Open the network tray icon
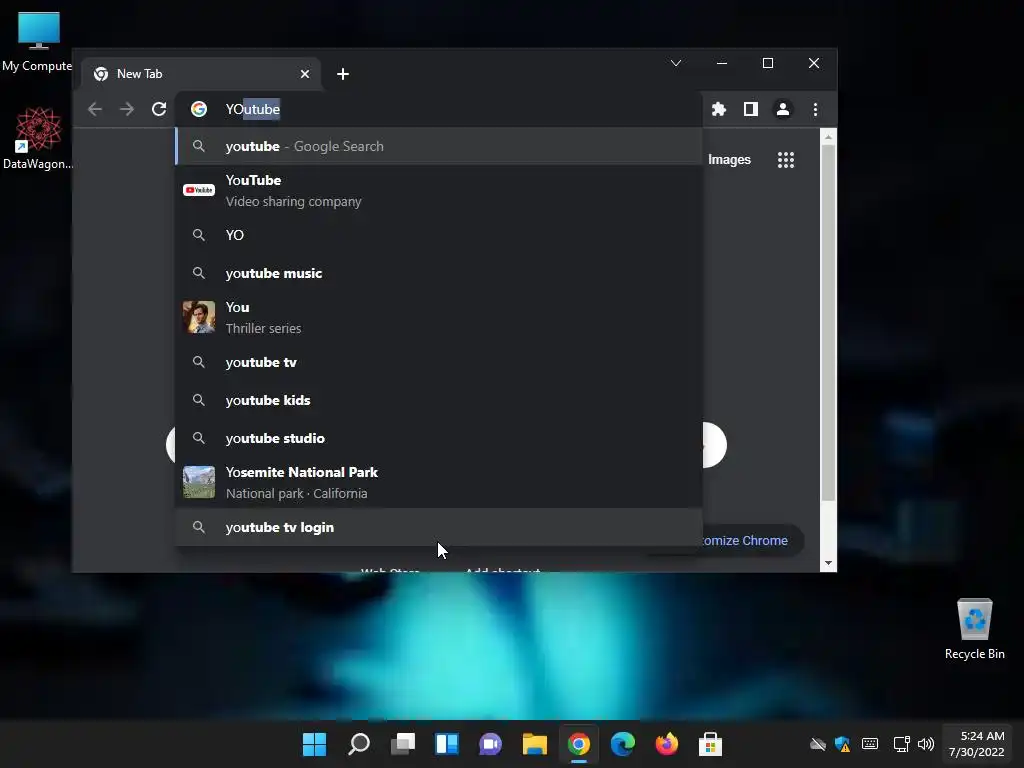 [x=901, y=744]
